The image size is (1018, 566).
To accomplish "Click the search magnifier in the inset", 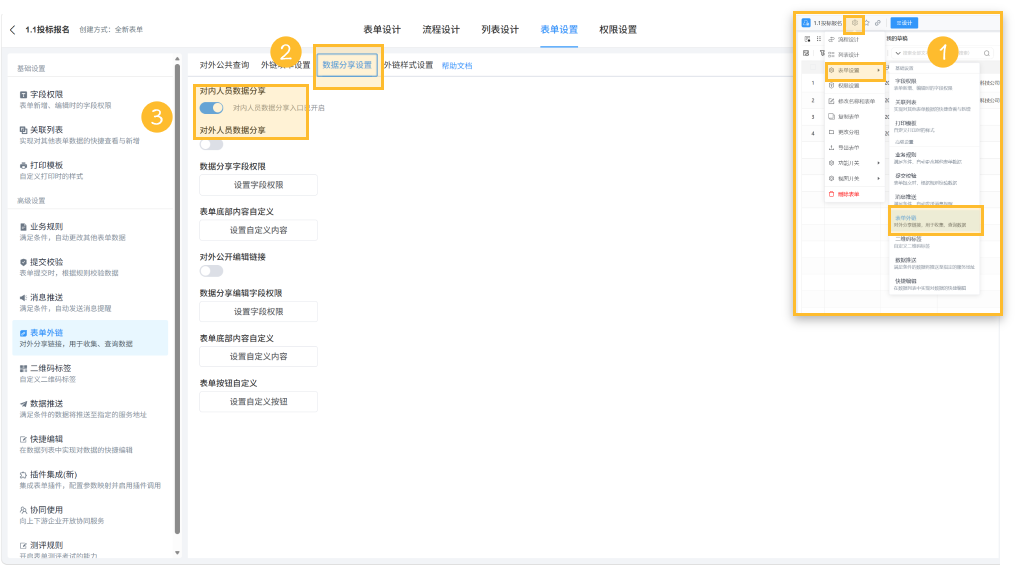I will click(987, 53).
